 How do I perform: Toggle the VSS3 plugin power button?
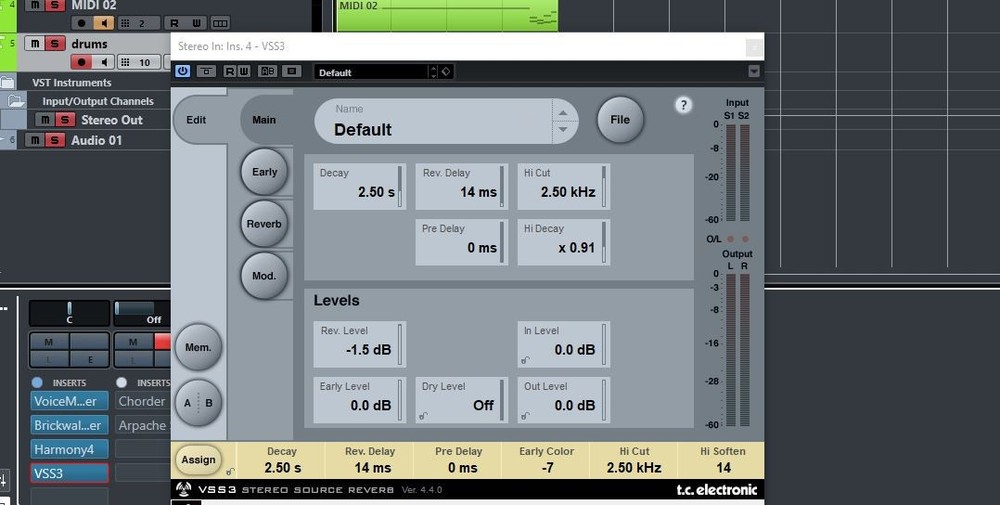pyautogui.click(x=182, y=71)
